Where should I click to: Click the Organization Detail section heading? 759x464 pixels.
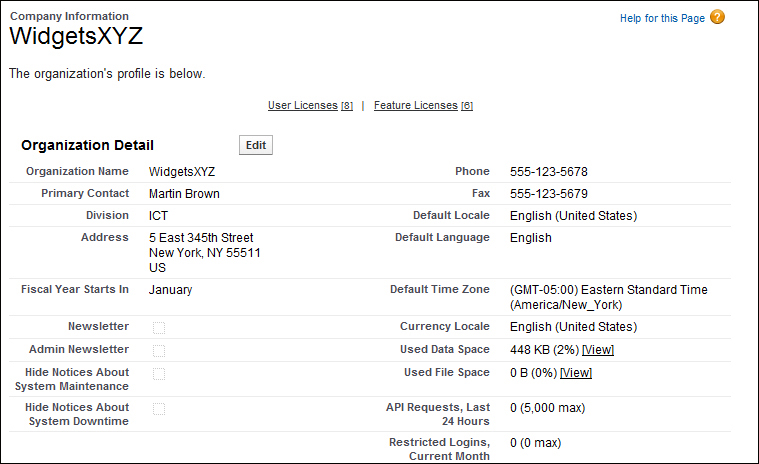tap(87, 145)
